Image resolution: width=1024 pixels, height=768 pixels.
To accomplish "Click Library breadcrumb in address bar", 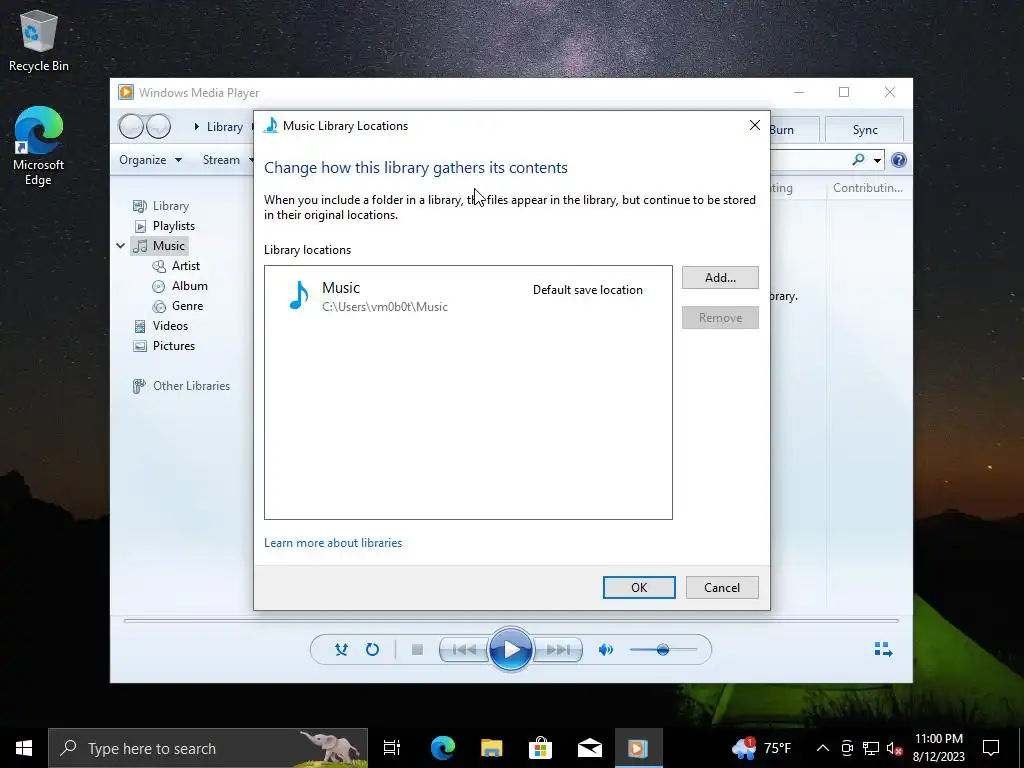I will (x=225, y=127).
